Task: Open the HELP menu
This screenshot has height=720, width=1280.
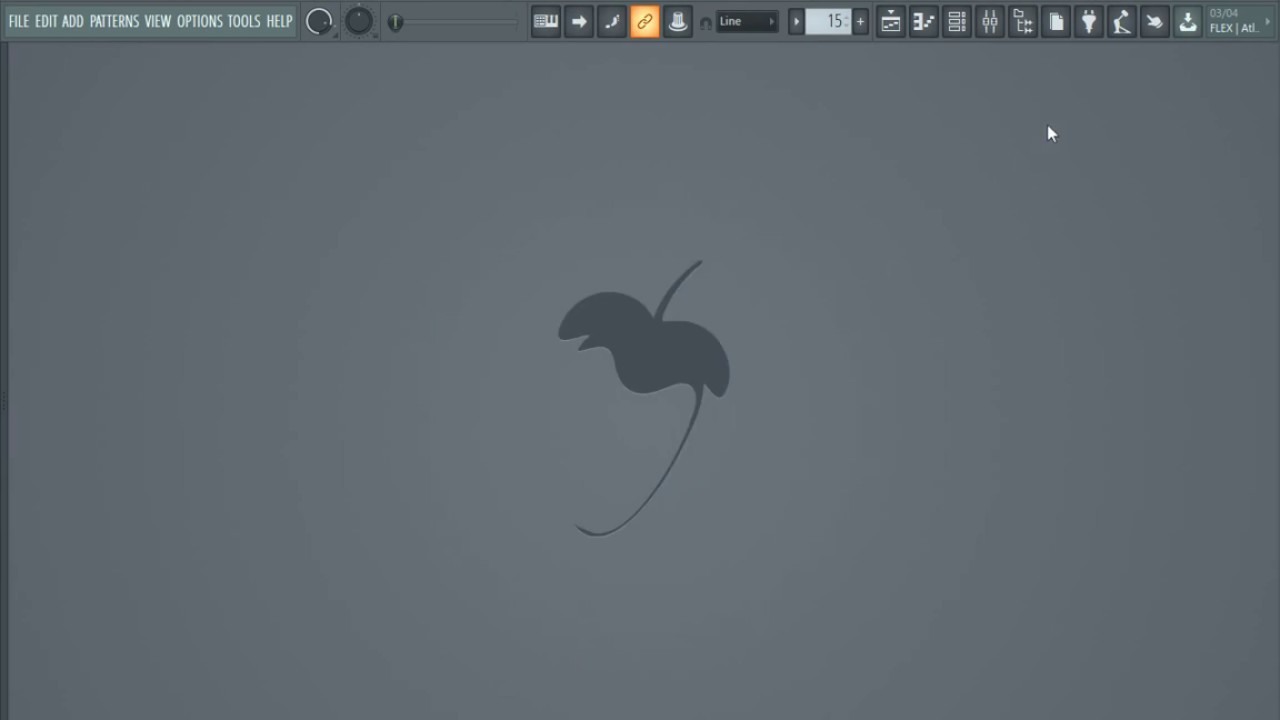Action: [x=279, y=21]
